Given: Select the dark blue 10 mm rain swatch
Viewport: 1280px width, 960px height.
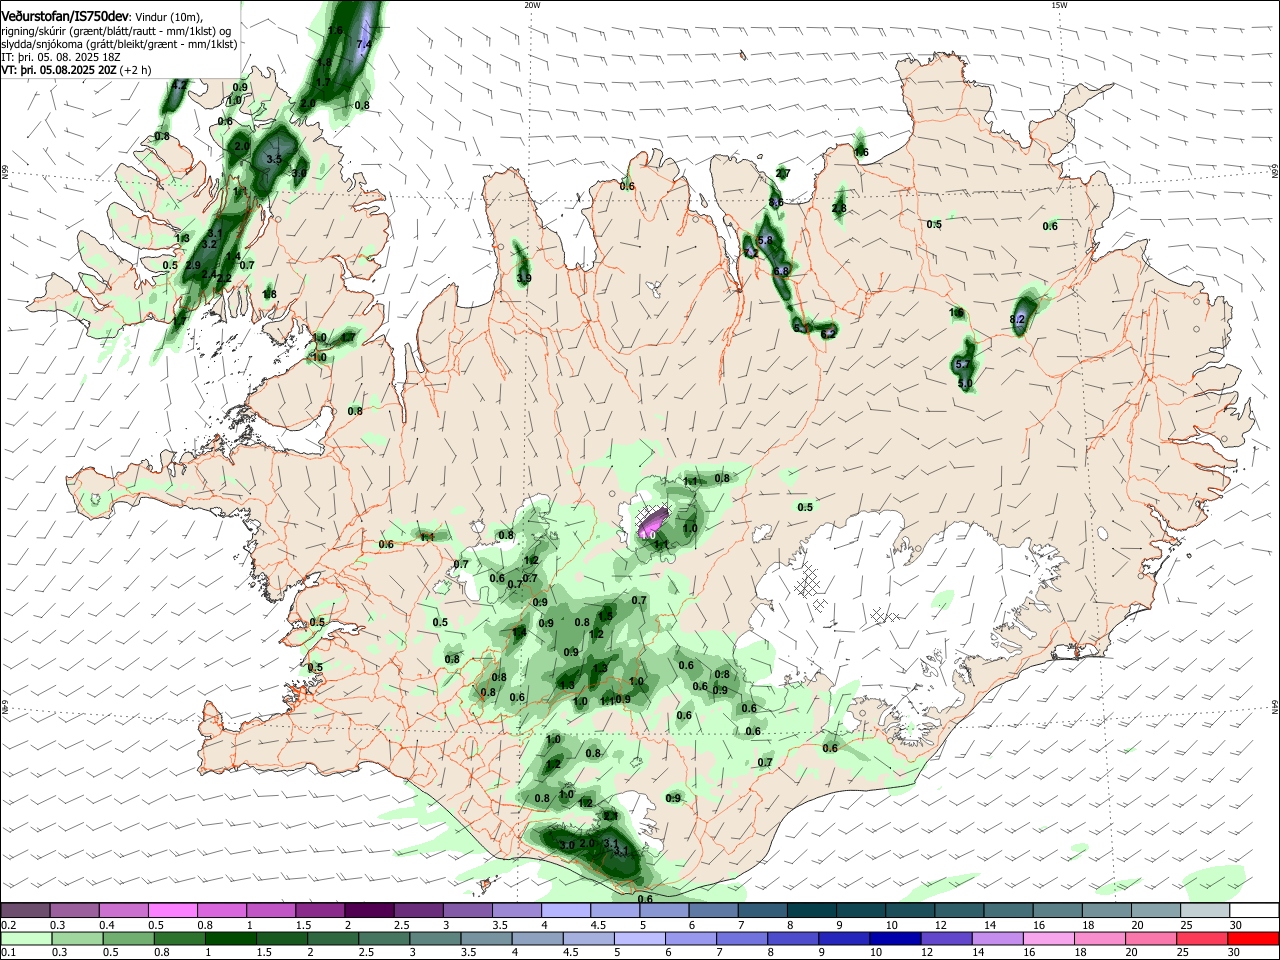Looking at the screenshot, I should pos(894,938).
